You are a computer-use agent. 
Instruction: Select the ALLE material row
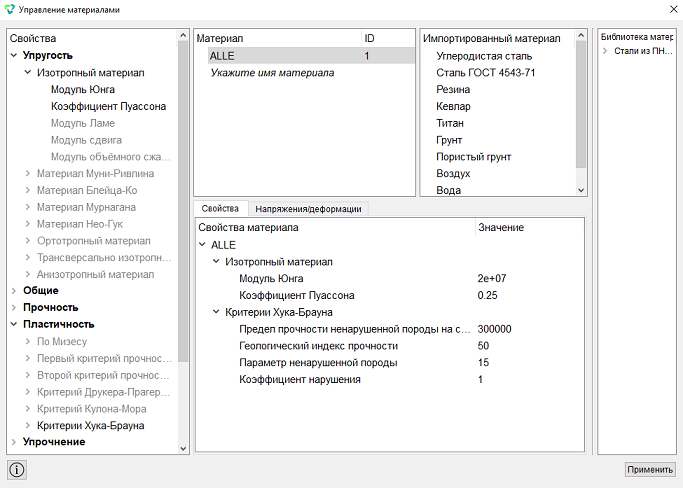click(x=311, y=56)
